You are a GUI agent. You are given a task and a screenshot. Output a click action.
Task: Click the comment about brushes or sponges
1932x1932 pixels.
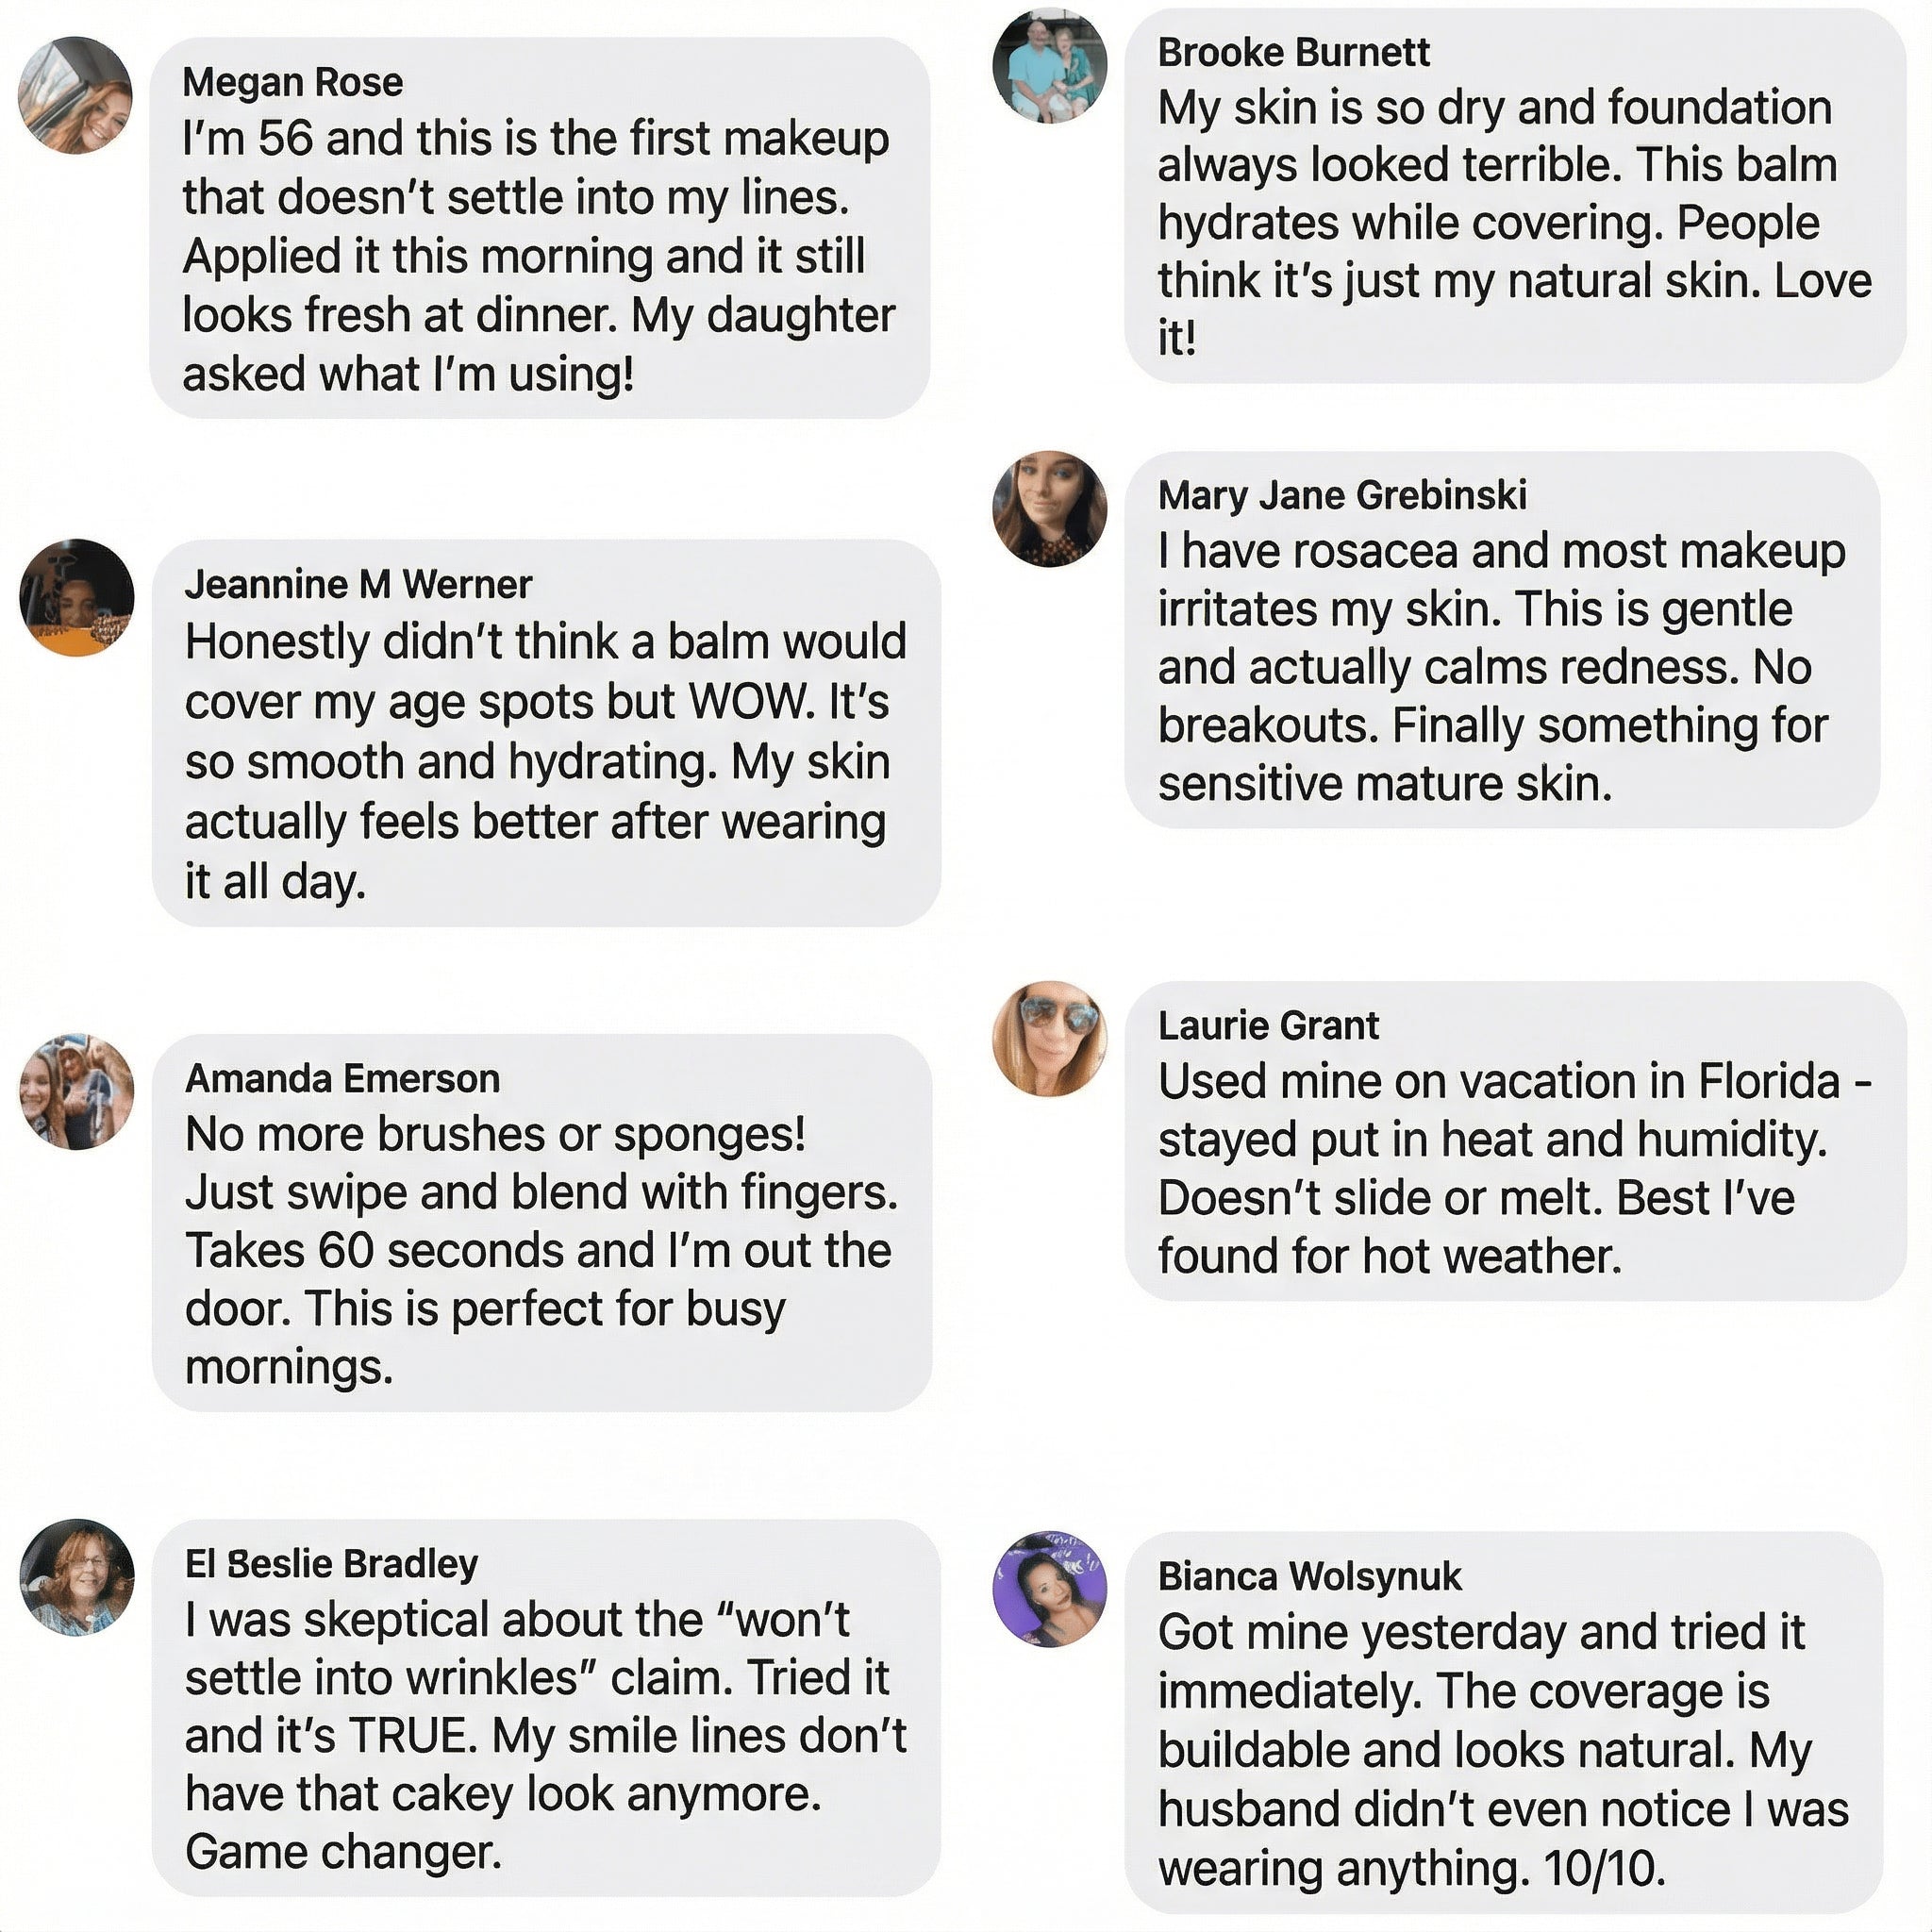pyautogui.click(x=540, y=1250)
